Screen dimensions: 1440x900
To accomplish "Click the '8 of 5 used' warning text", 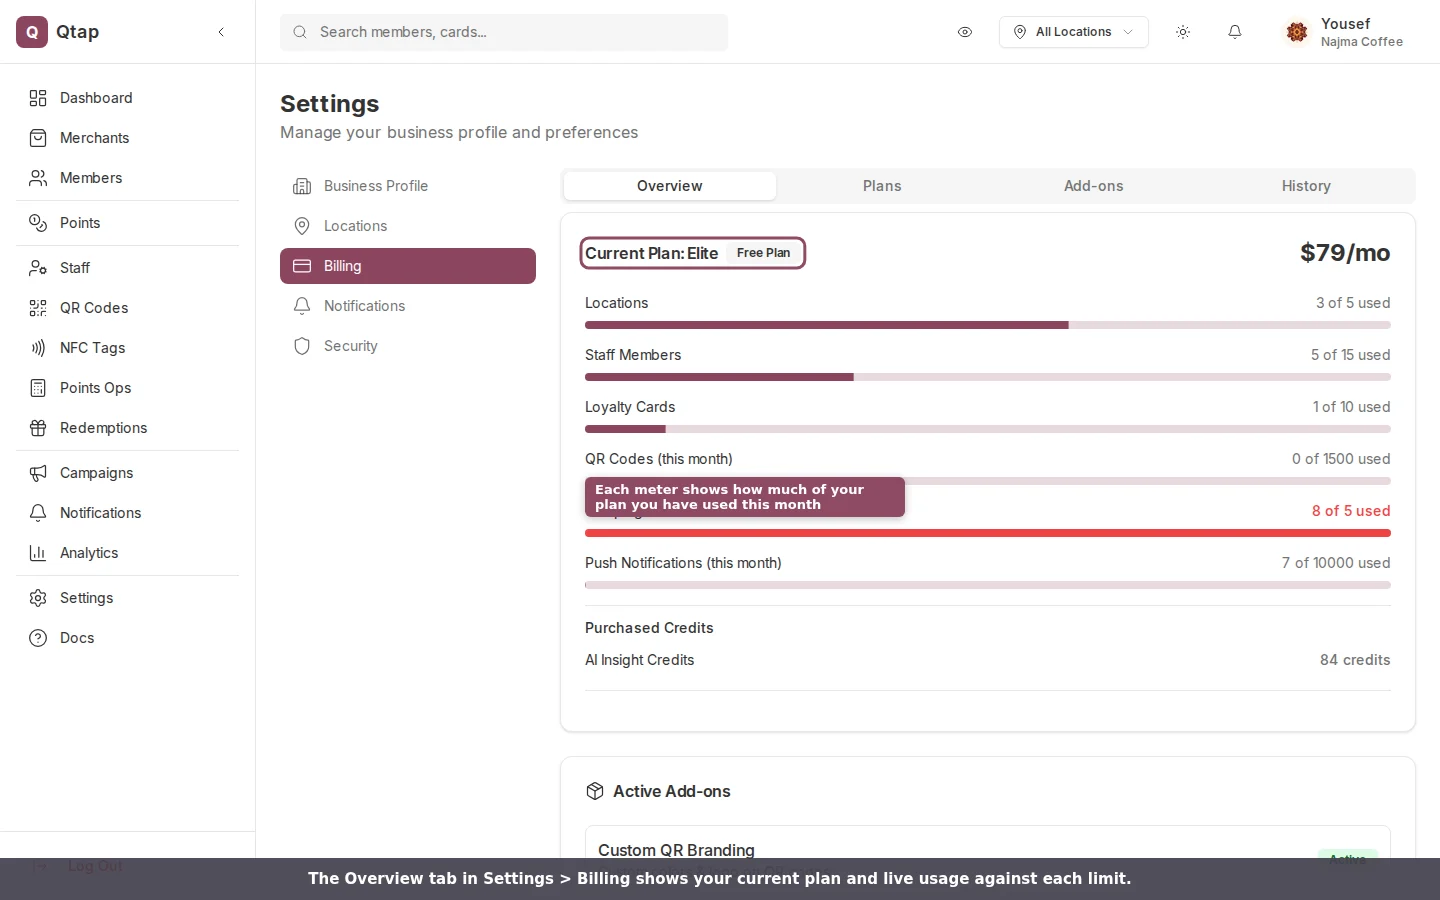I will pyautogui.click(x=1351, y=511).
